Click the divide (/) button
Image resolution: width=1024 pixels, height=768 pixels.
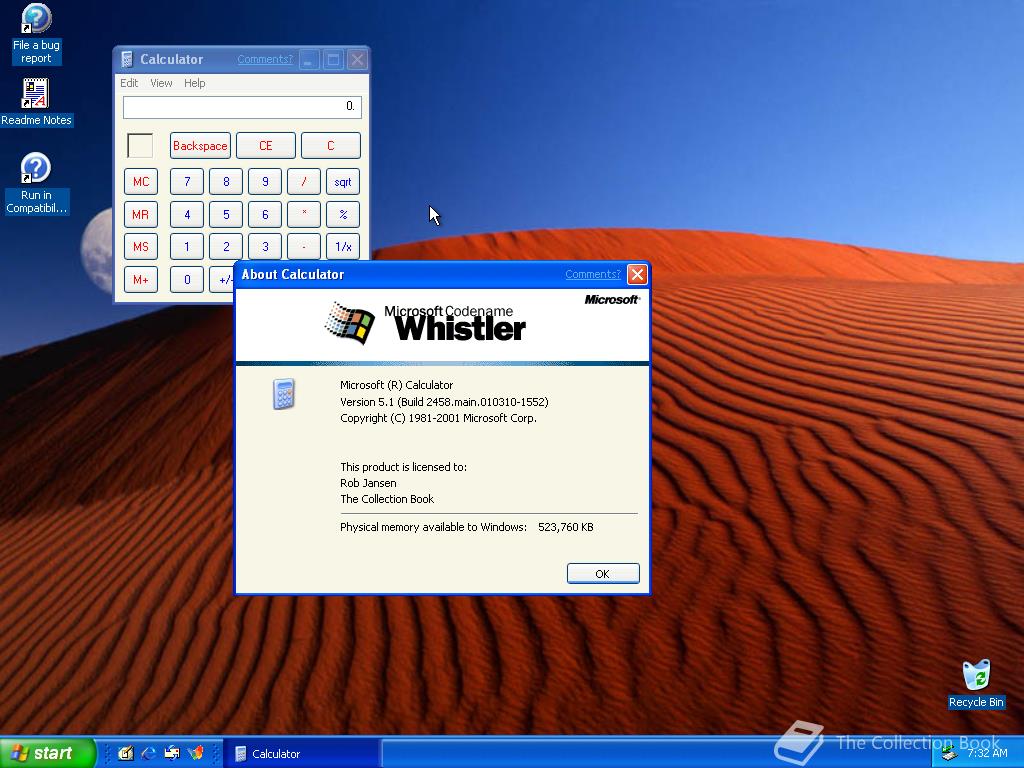[304, 182]
